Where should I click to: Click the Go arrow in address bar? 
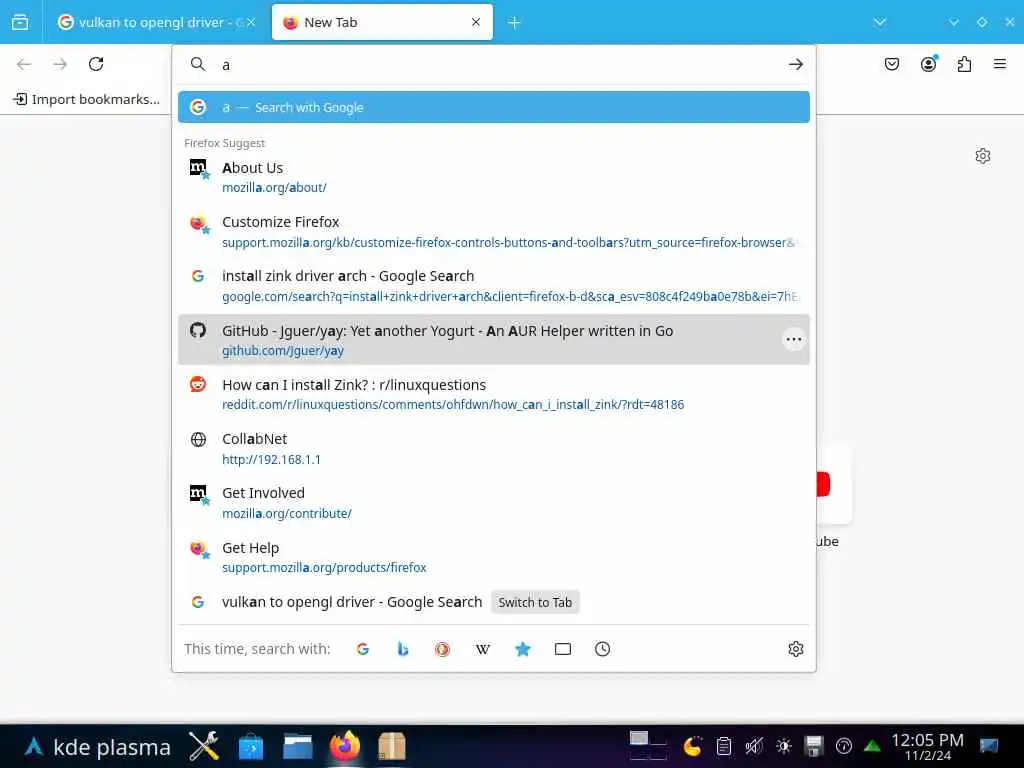795,64
